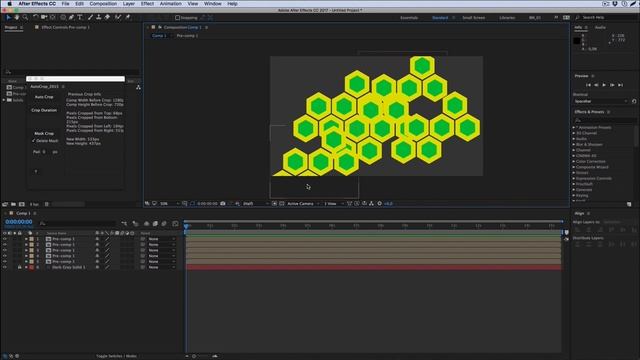
Task: Hide layer 4 Pre-comp 1 eye icon
Action: tap(5, 256)
